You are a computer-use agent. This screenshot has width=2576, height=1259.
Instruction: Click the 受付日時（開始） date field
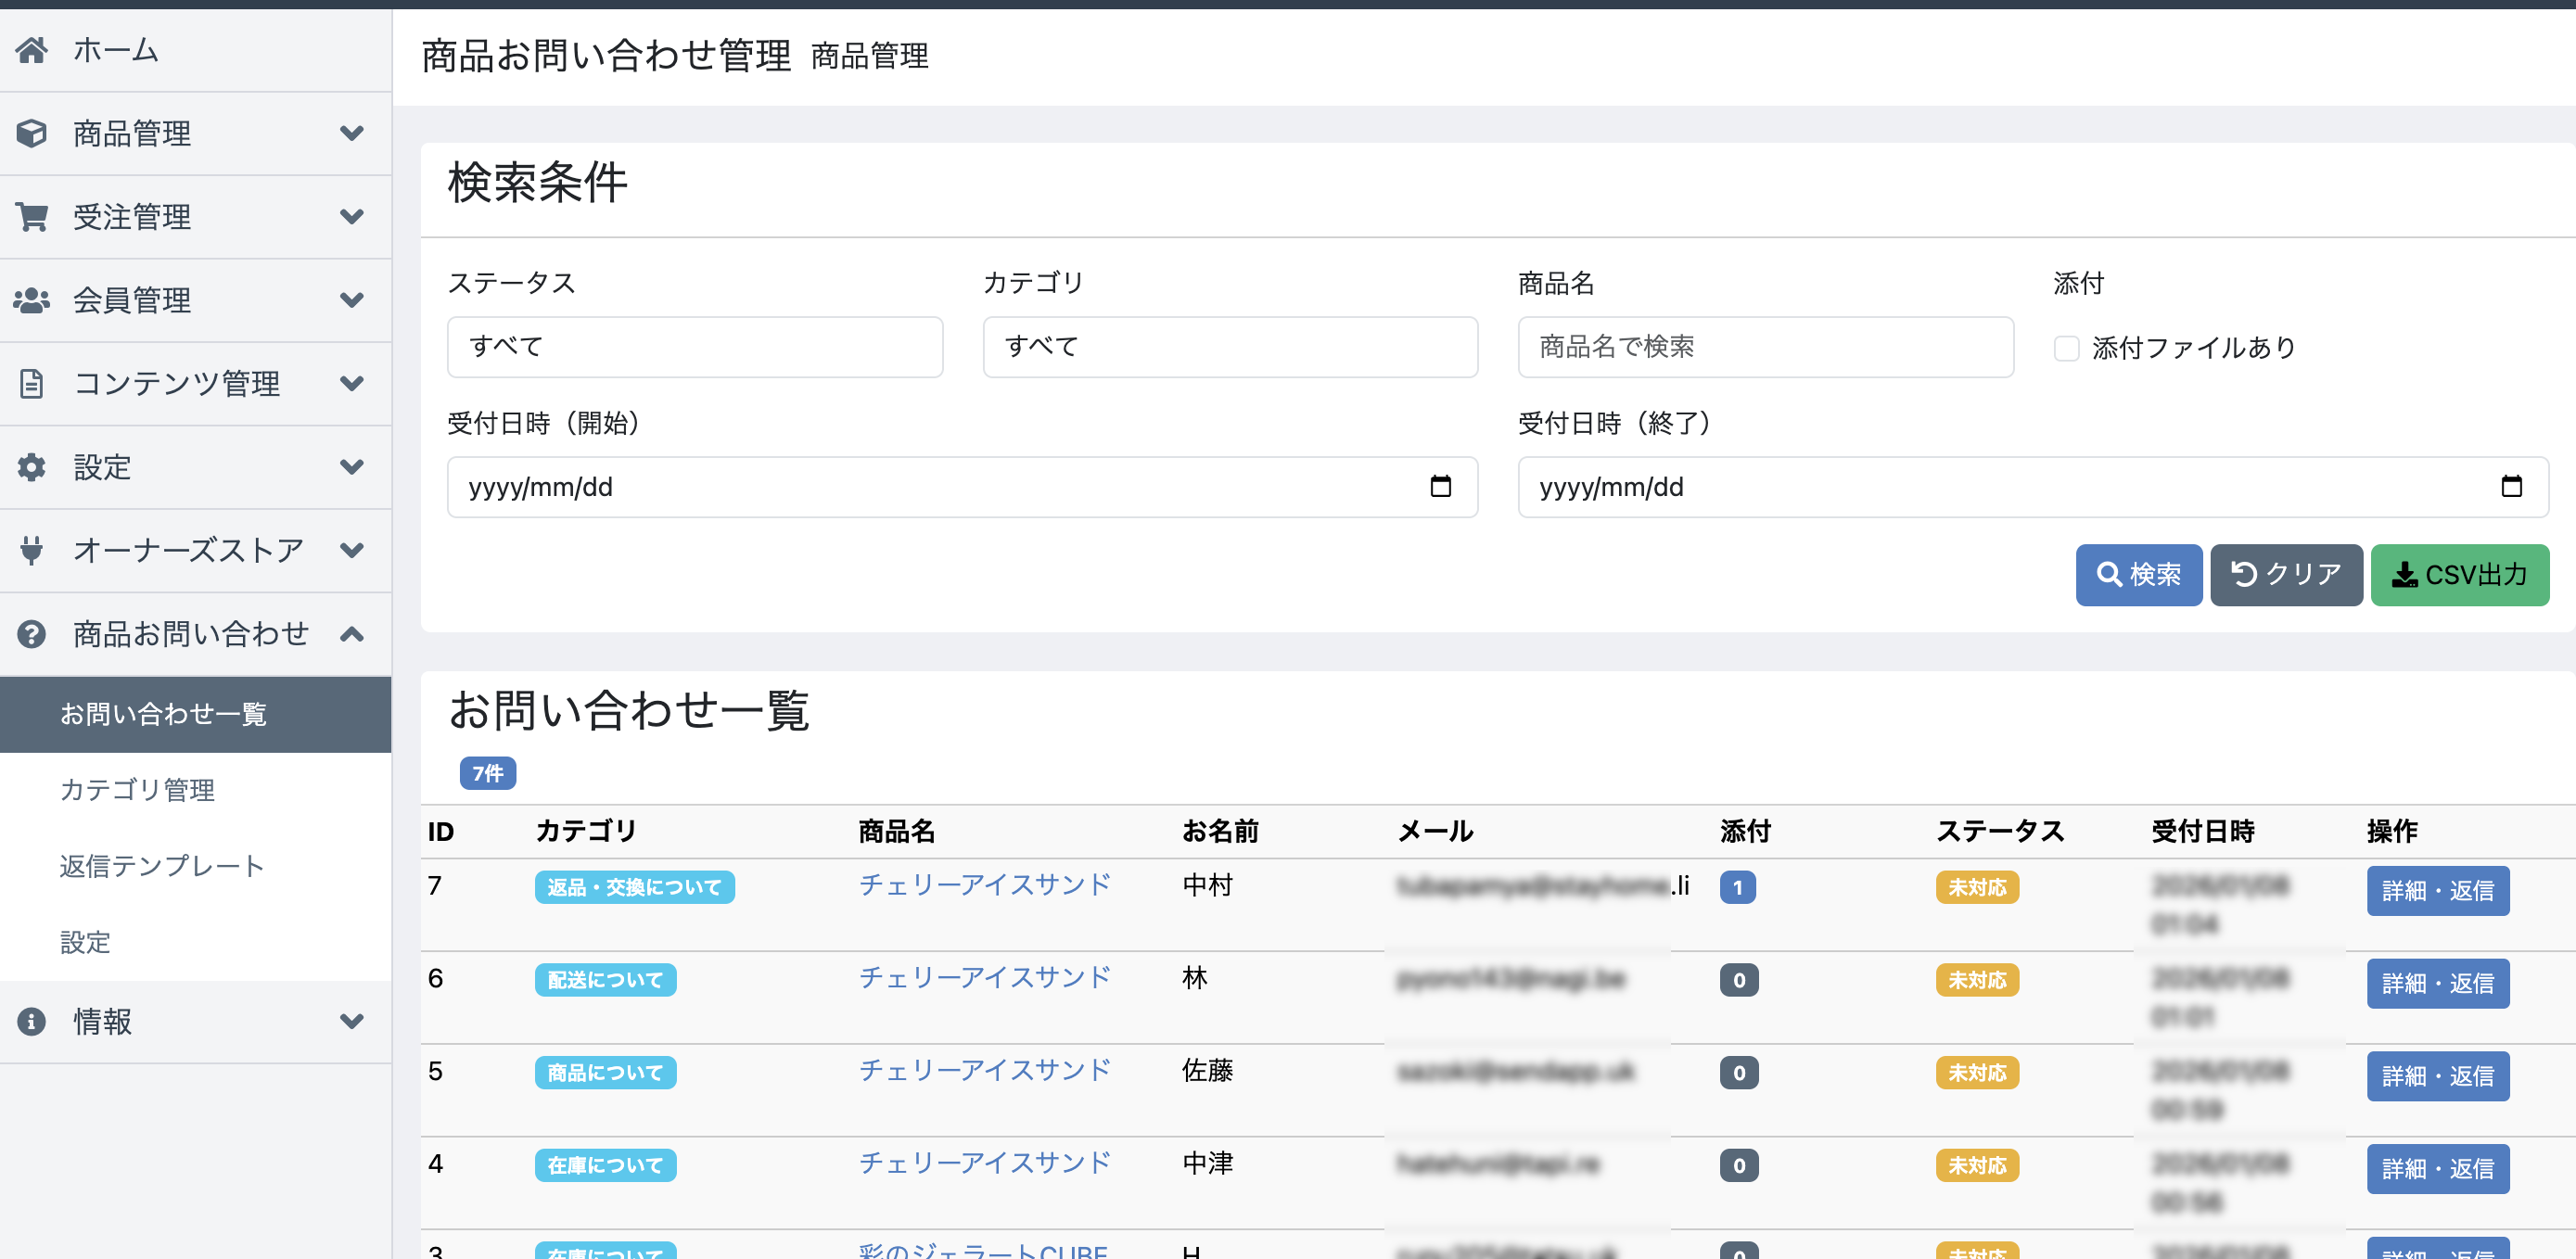pos(962,487)
